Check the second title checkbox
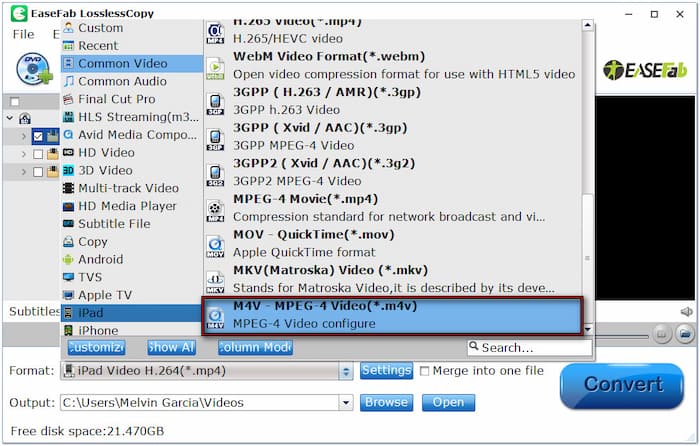700x446 pixels. [x=38, y=154]
